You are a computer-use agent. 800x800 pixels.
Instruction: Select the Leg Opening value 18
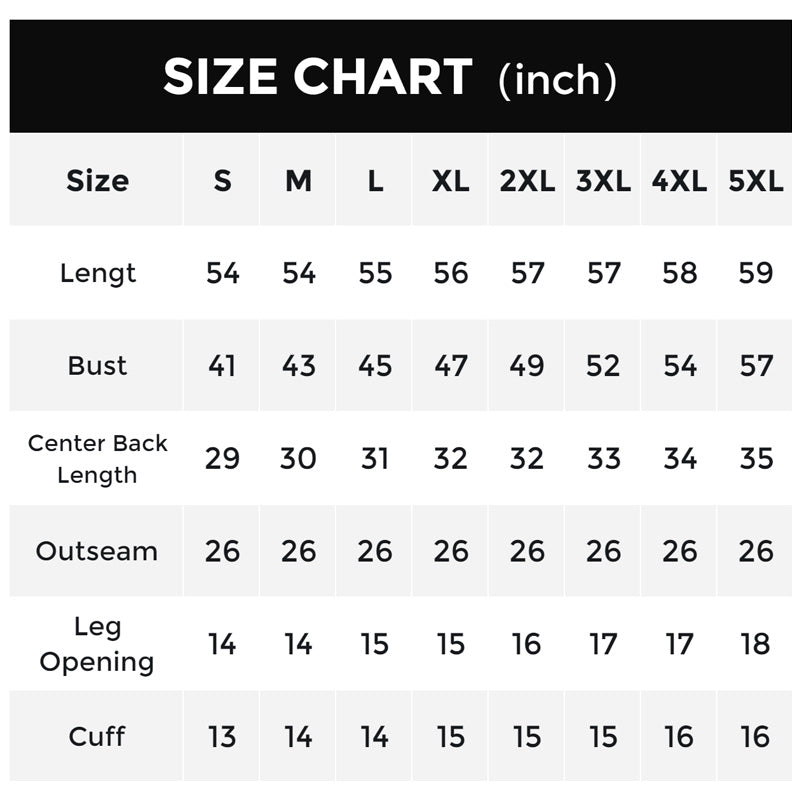point(756,644)
